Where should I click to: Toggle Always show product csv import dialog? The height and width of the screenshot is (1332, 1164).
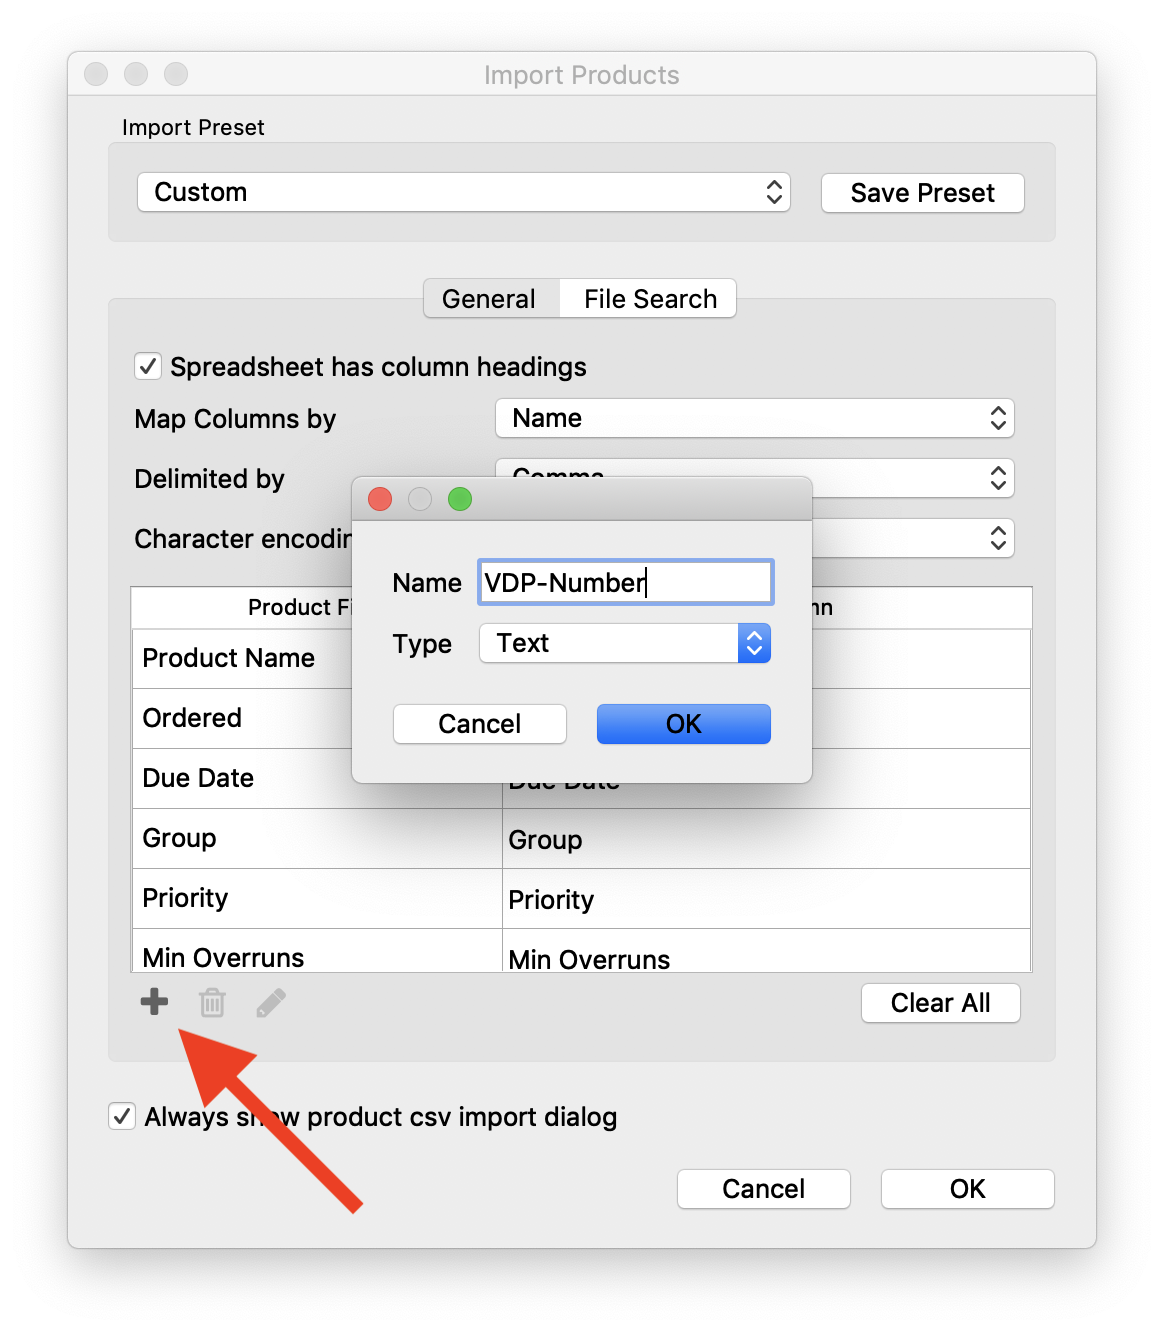[x=121, y=1116]
